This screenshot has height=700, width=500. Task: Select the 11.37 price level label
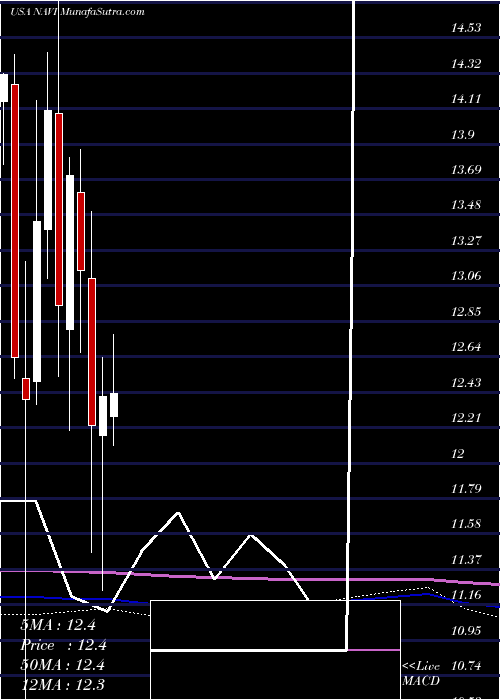coord(466,559)
